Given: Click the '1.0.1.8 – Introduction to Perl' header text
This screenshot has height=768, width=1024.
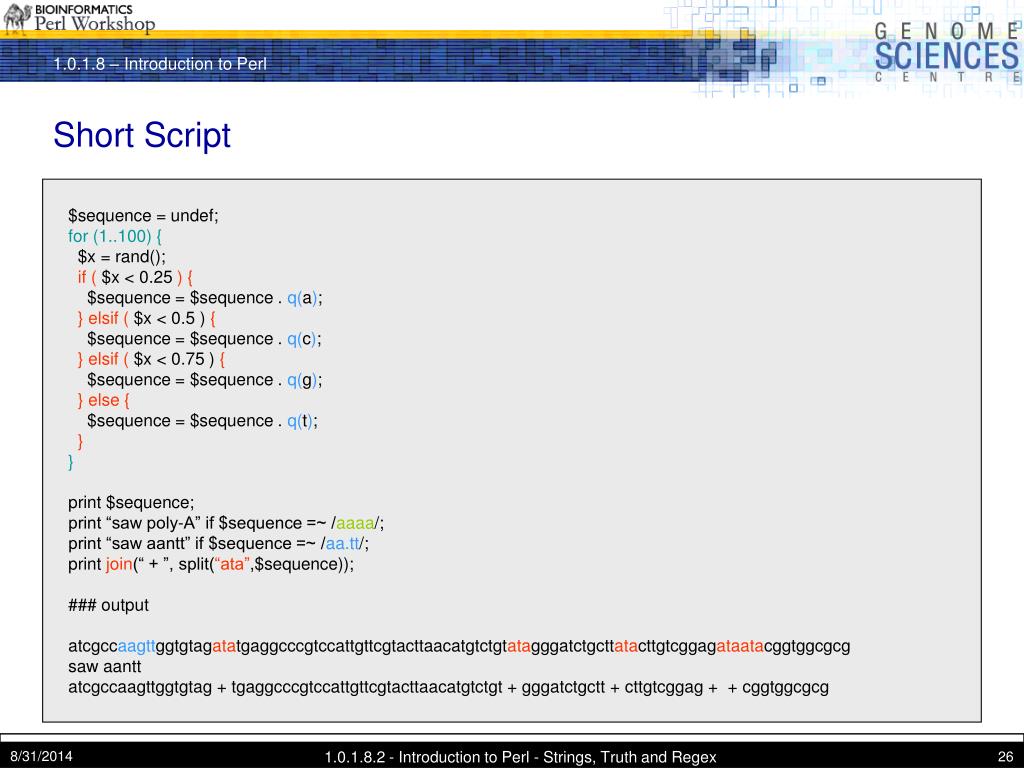Looking at the screenshot, I should [160, 64].
